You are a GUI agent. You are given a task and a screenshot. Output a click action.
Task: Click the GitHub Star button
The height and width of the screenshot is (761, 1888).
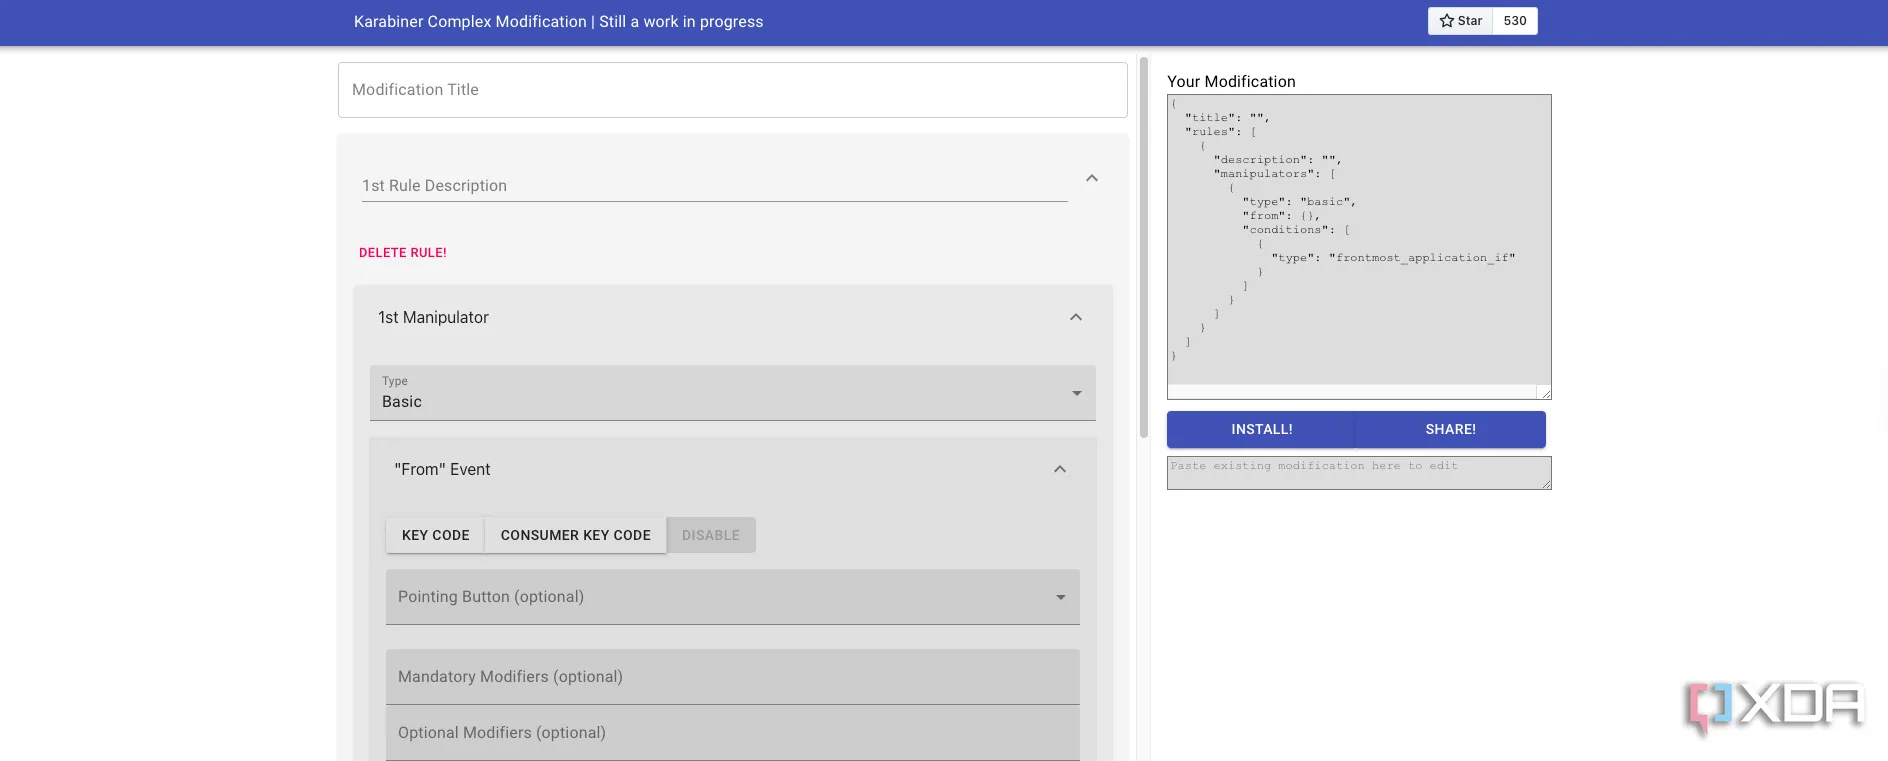1460,21
